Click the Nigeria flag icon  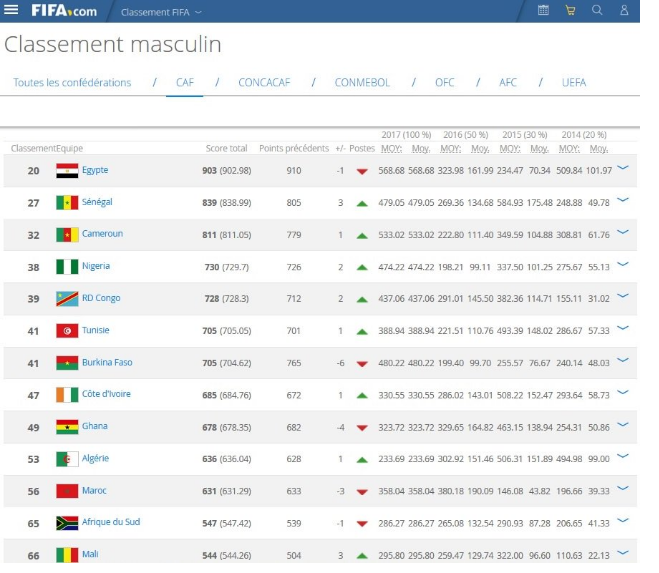(x=67, y=267)
